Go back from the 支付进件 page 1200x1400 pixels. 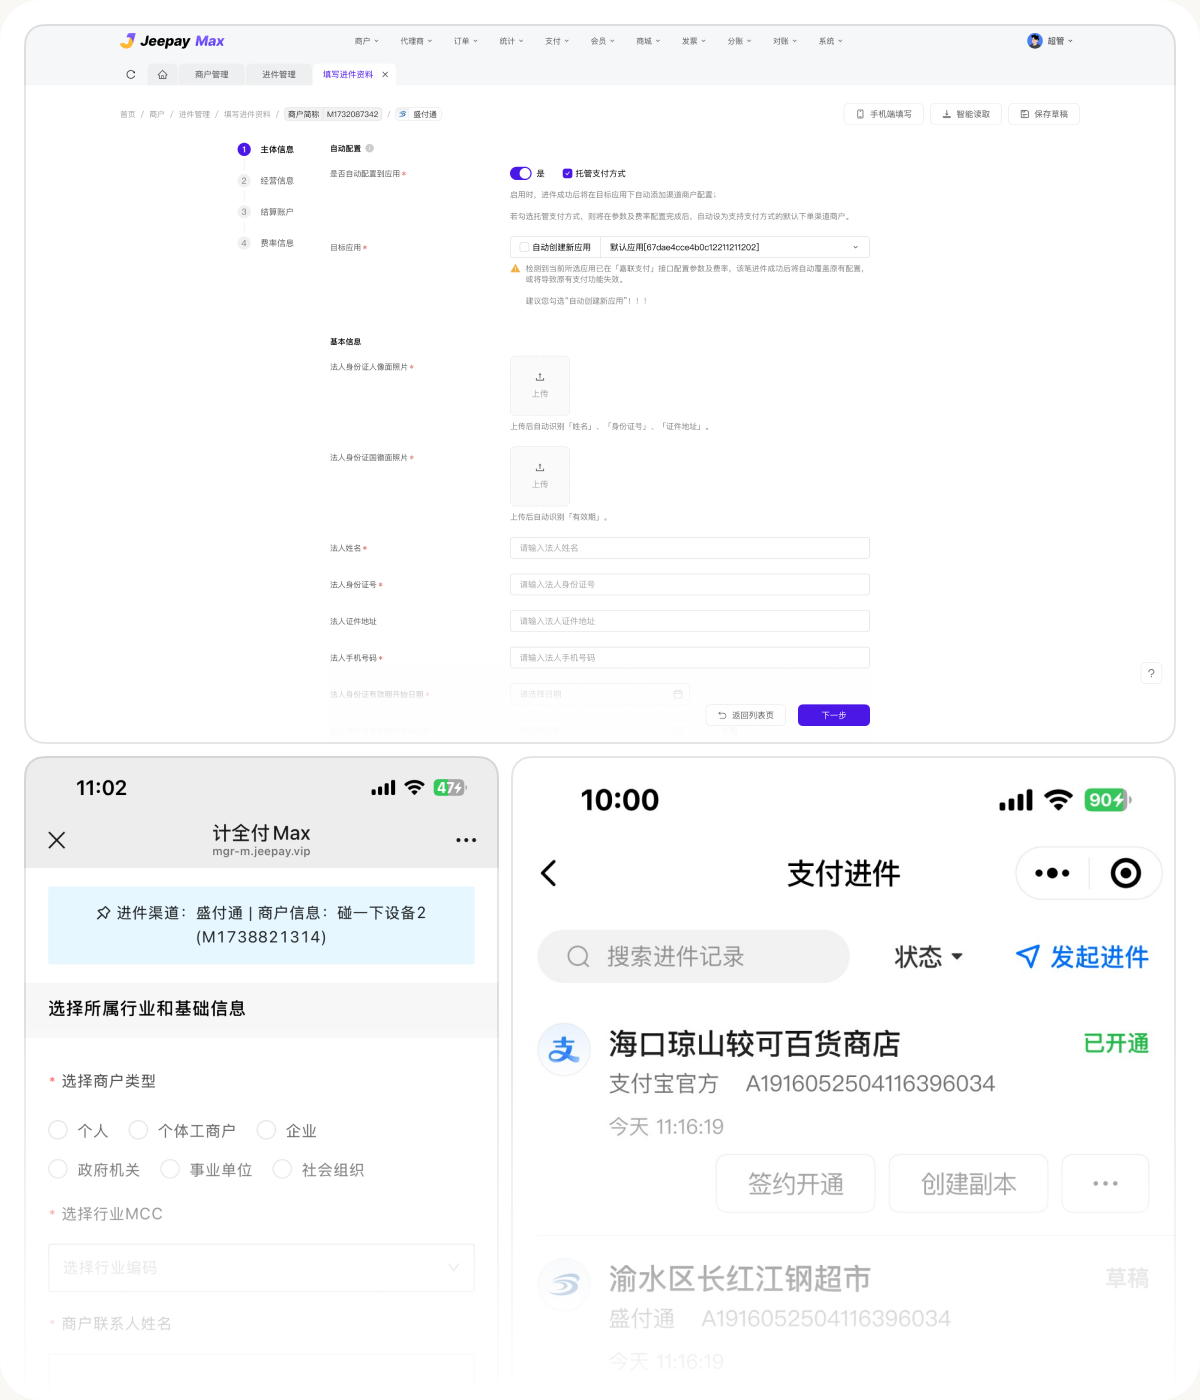pyautogui.click(x=548, y=873)
